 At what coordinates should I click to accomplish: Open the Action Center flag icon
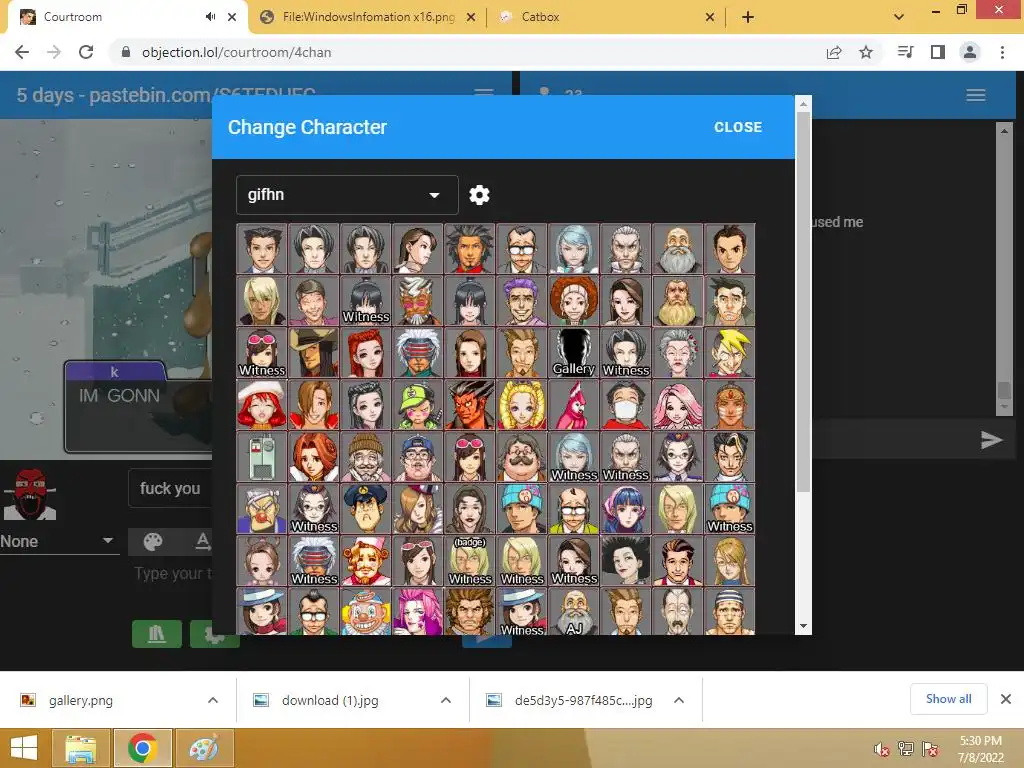pos(930,749)
